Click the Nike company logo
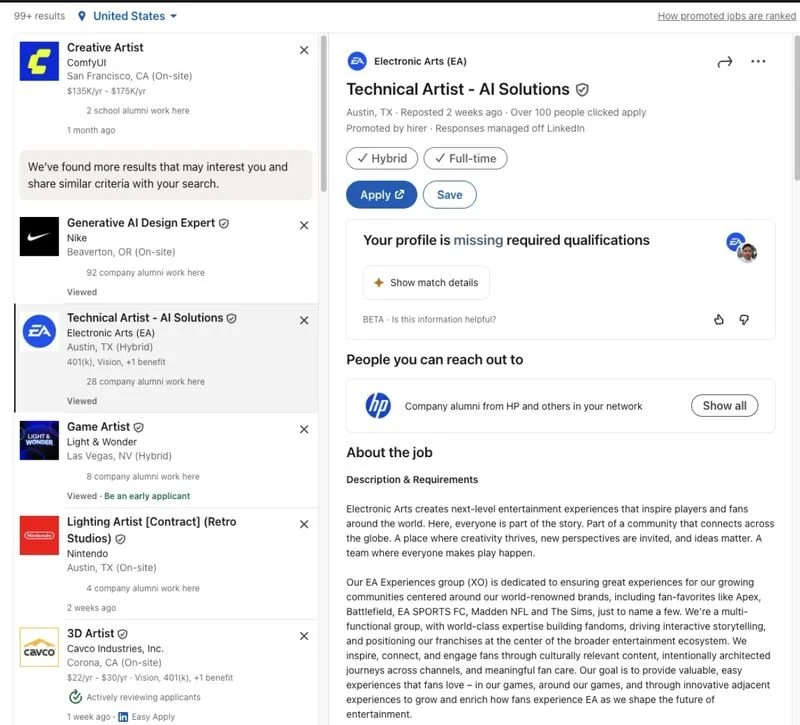800x725 pixels. click(x=39, y=236)
